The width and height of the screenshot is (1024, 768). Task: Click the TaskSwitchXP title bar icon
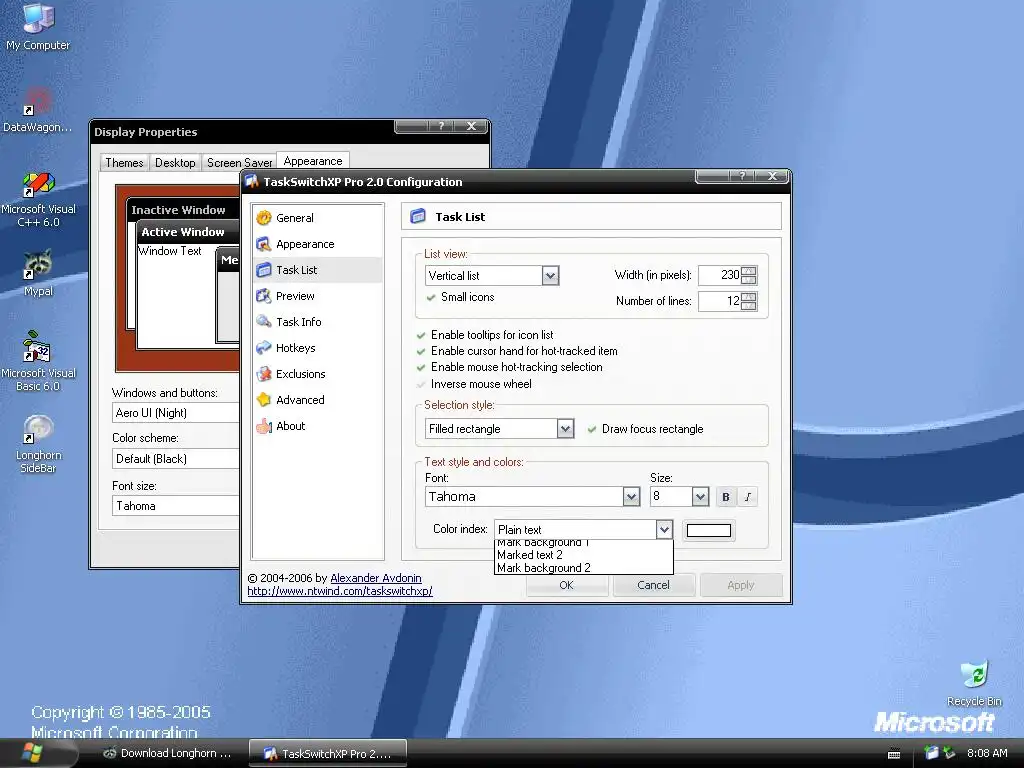click(251, 182)
